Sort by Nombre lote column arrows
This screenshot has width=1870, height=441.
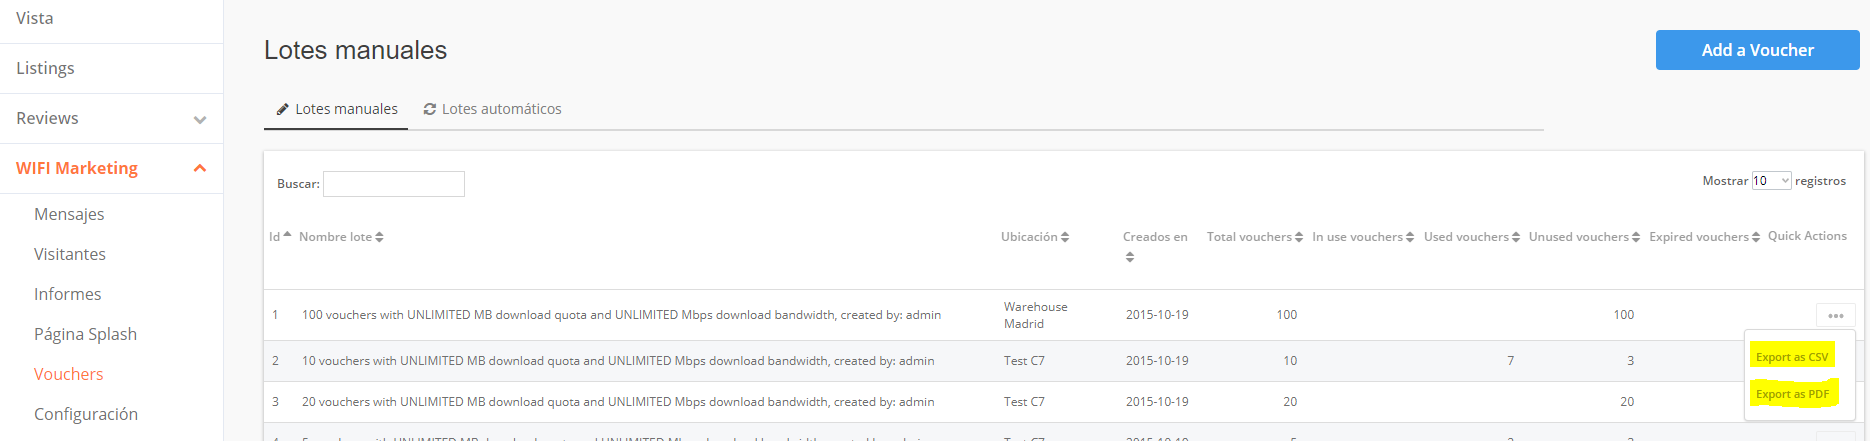pos(379,237)
